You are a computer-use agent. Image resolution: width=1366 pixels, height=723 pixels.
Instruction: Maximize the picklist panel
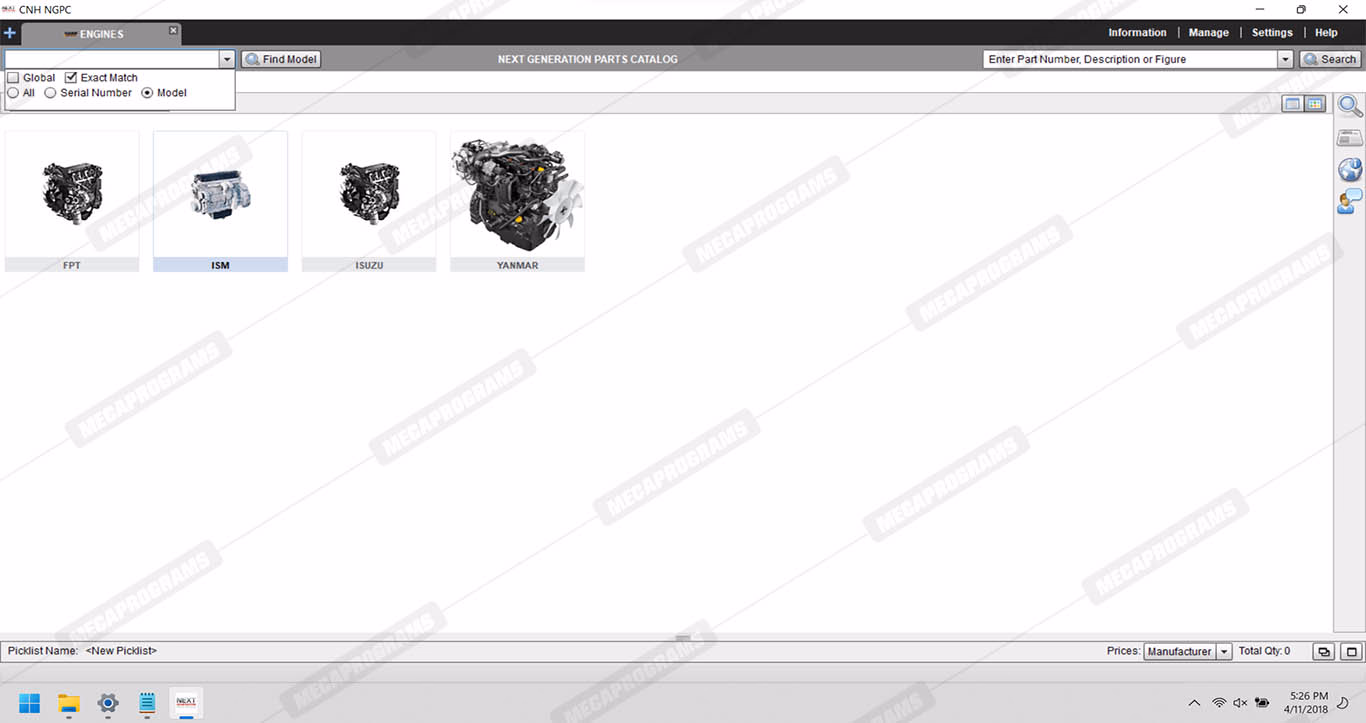click(x=1351, y=651)
